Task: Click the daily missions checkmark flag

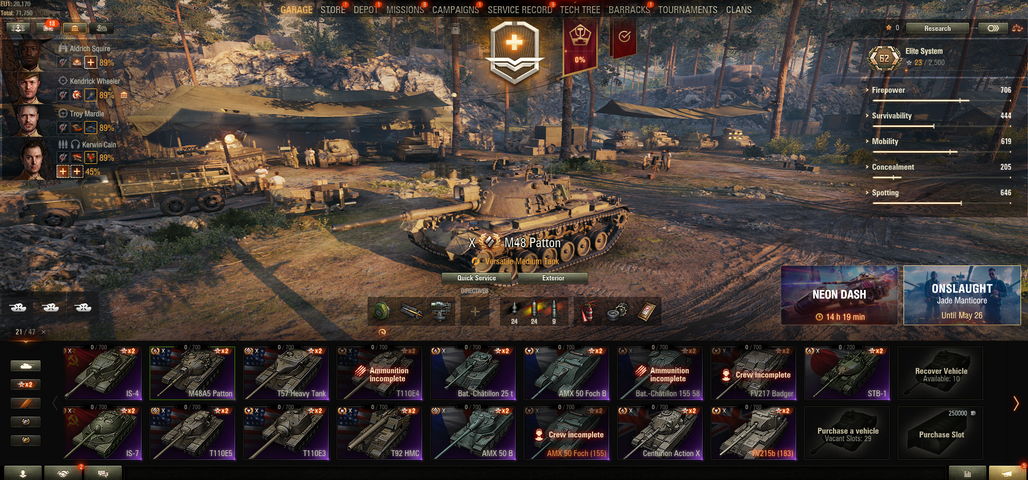Action: pyautogui.click(x=623, y=37)
